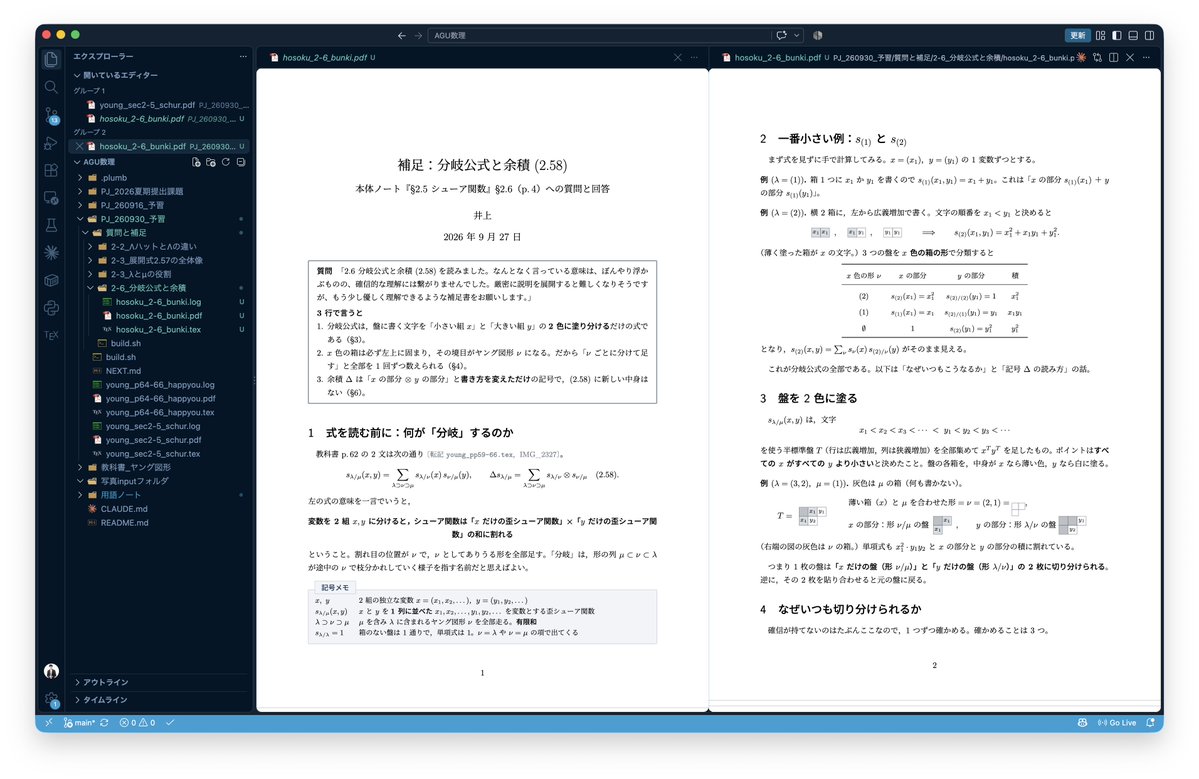The width and height of the screenshot is (1199, 779).
Task: Click the 更新 update button
Action: 1077,35
